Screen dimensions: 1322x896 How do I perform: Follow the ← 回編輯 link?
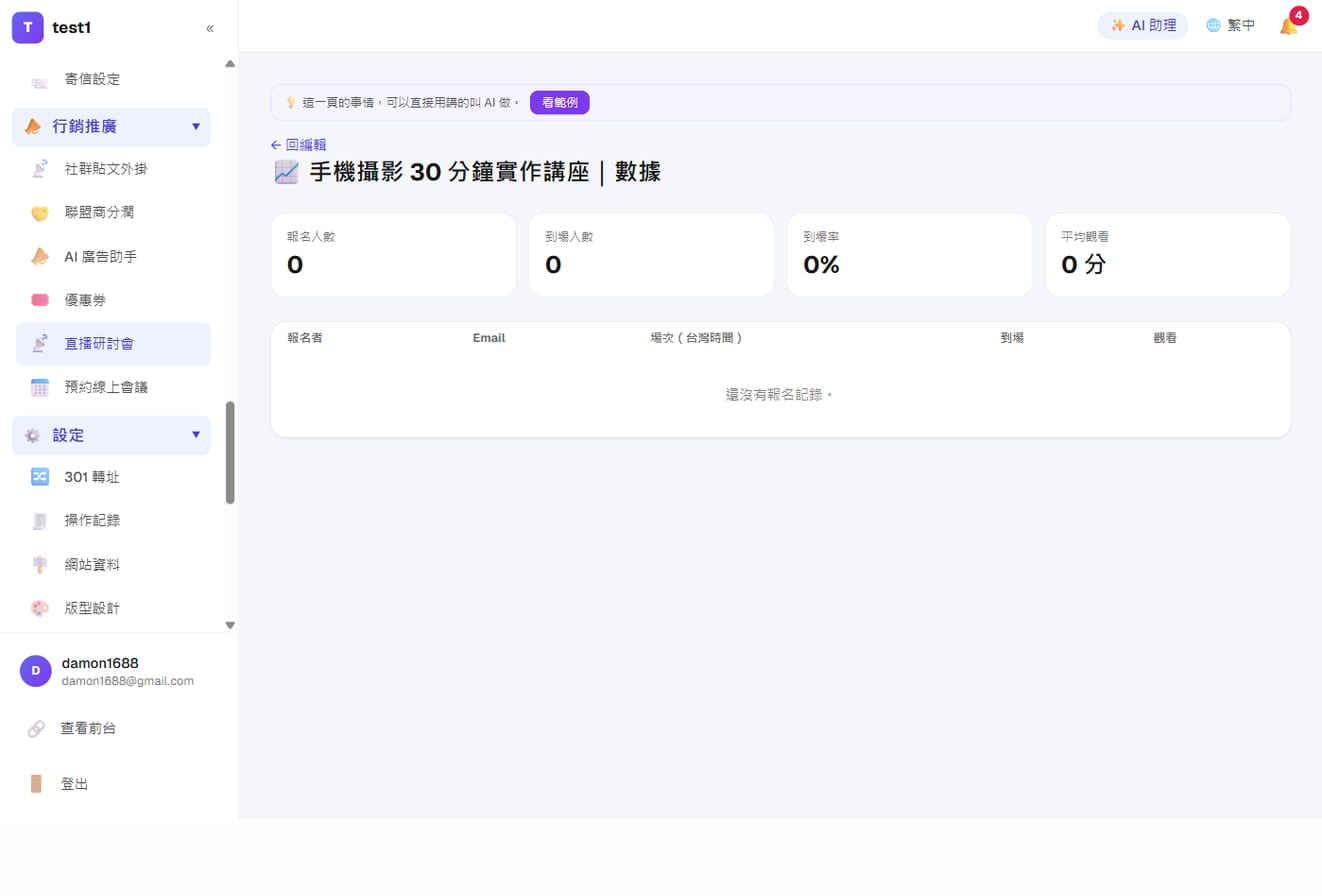298,145
